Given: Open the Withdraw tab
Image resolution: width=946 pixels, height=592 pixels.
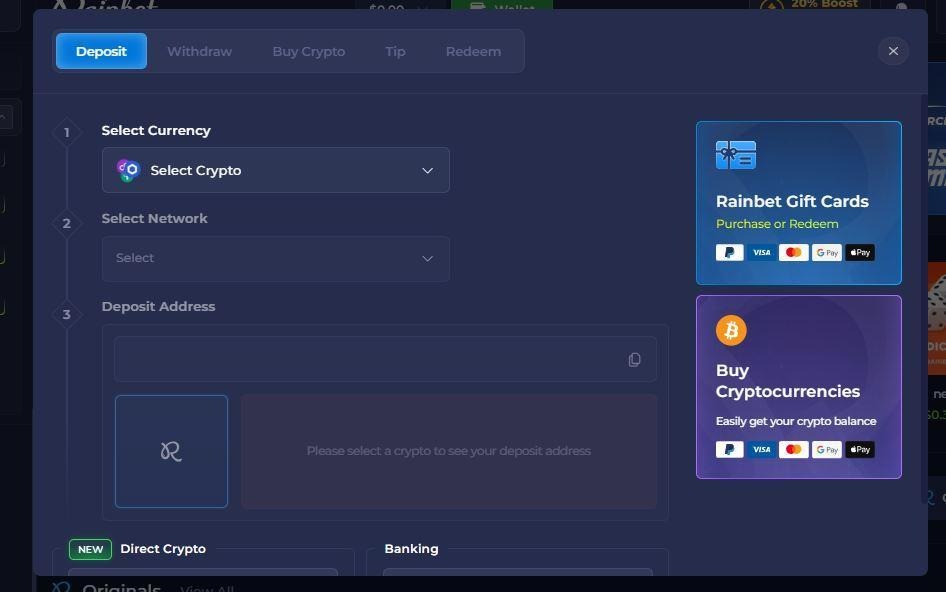Looking at the screenshot, I should click(200, 51).
